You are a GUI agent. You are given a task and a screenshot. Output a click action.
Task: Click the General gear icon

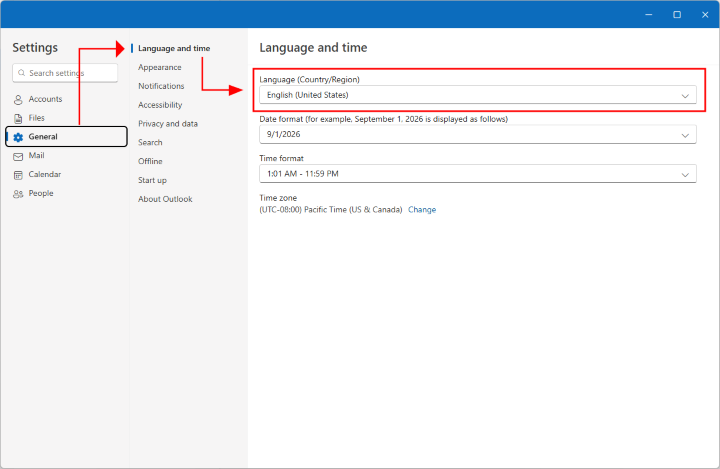point(18,137)
